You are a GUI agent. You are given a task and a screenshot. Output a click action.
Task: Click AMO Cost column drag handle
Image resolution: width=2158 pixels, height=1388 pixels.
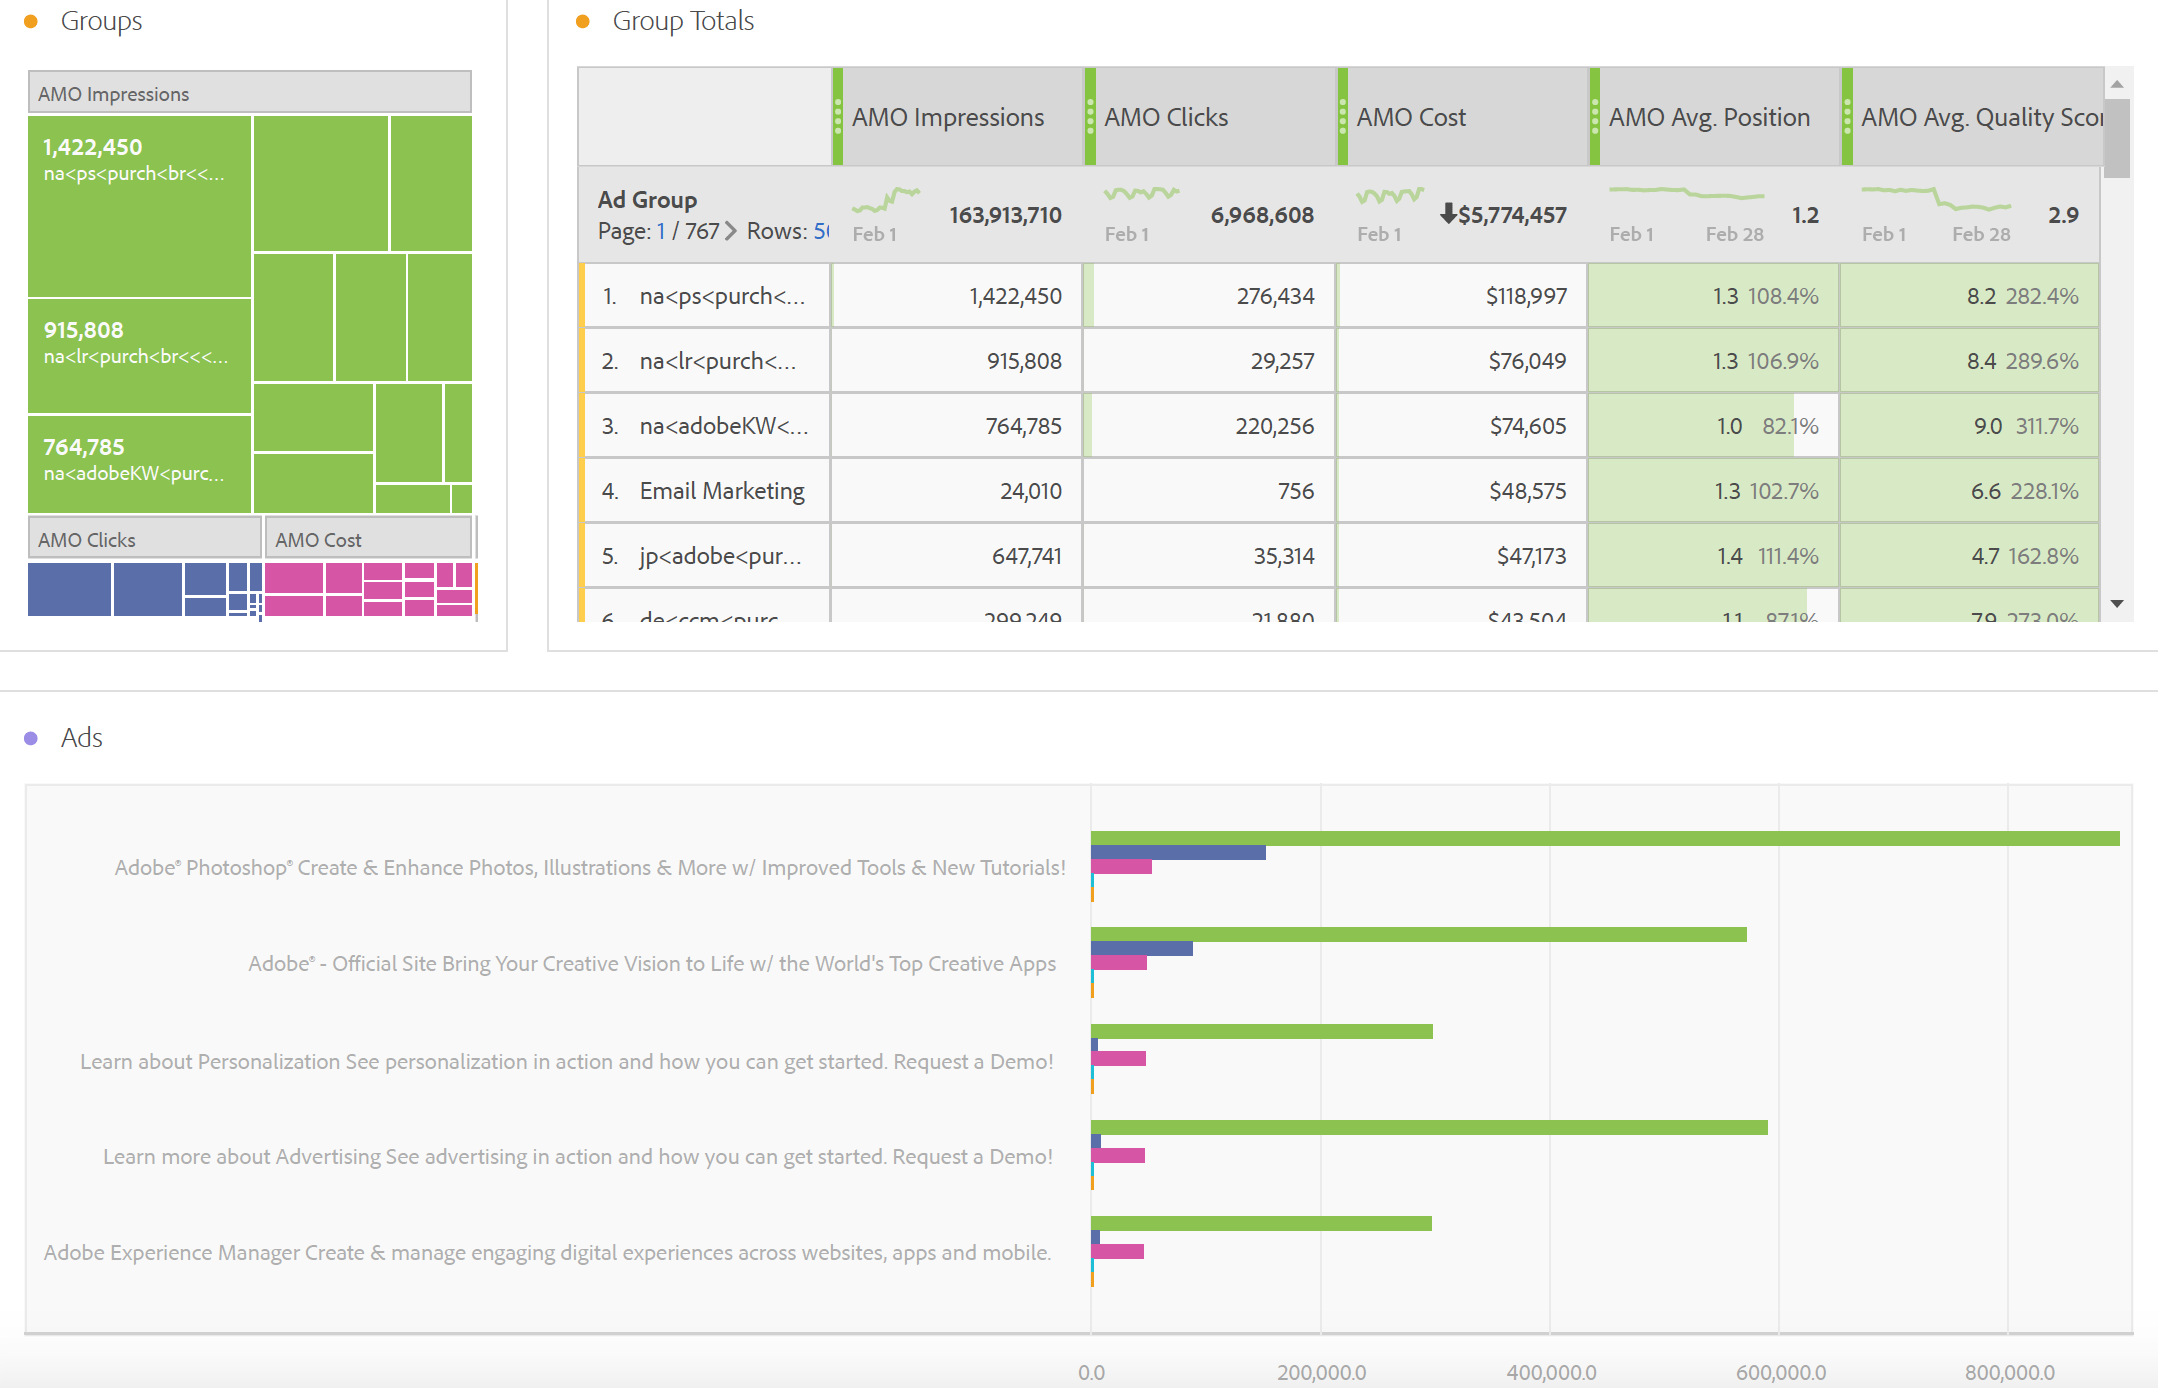1343,117
